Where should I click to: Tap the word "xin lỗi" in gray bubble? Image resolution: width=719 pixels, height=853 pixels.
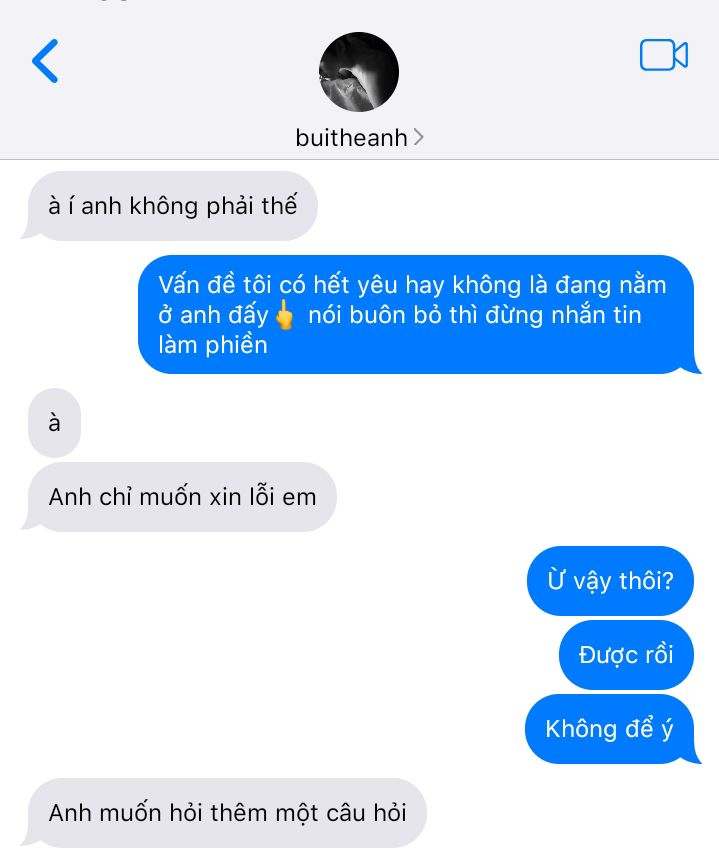click(241, 497)
